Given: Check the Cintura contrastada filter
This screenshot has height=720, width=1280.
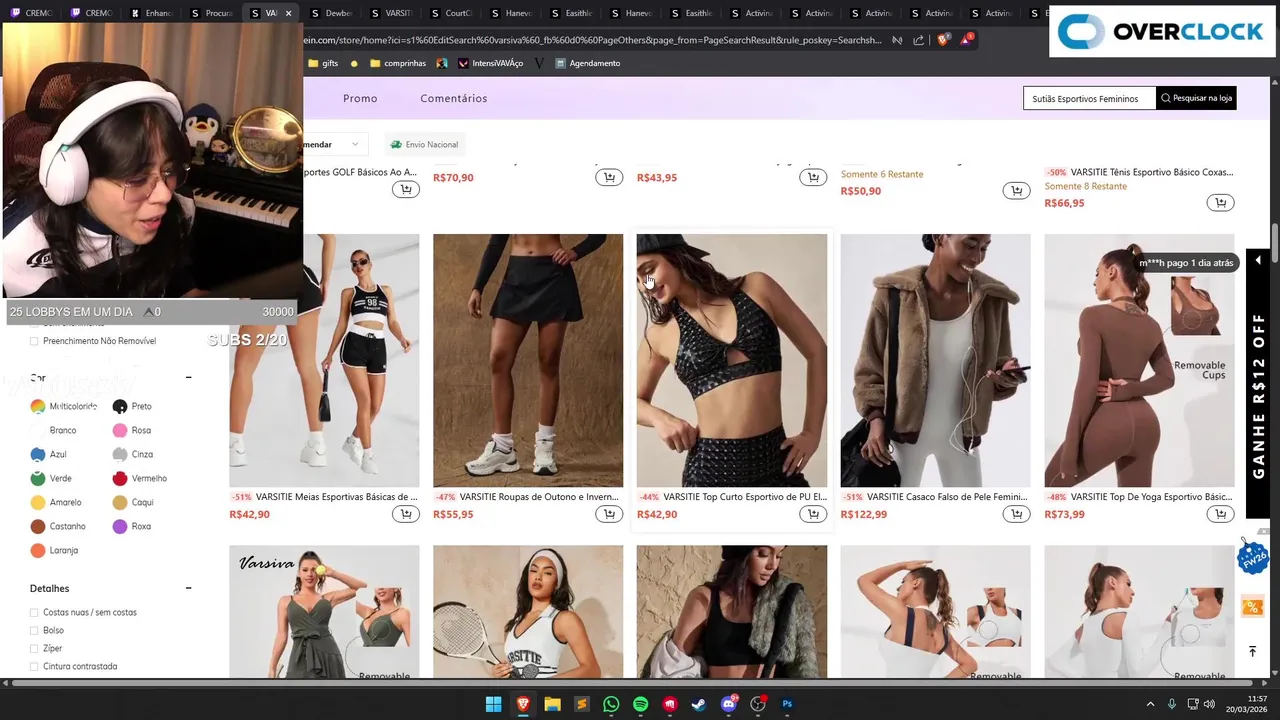Looking at the screenshot, I should 34,666.
